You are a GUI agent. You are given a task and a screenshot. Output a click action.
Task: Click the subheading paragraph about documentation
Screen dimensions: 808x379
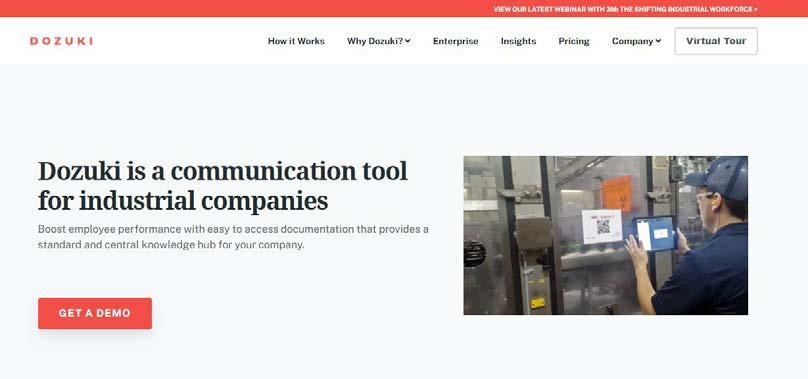coord(233,237)
